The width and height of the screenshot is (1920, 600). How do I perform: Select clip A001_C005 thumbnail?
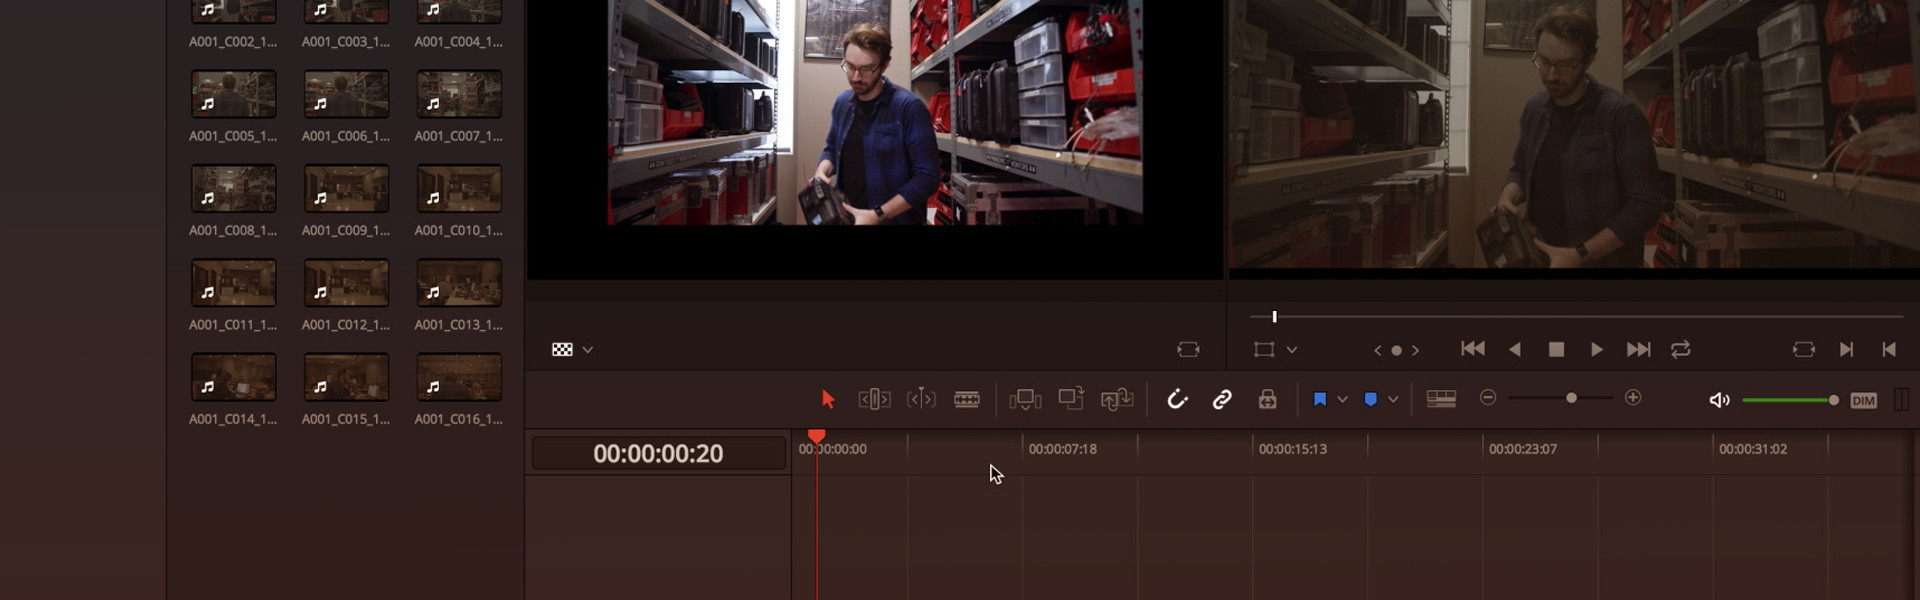tap(234, 94)
